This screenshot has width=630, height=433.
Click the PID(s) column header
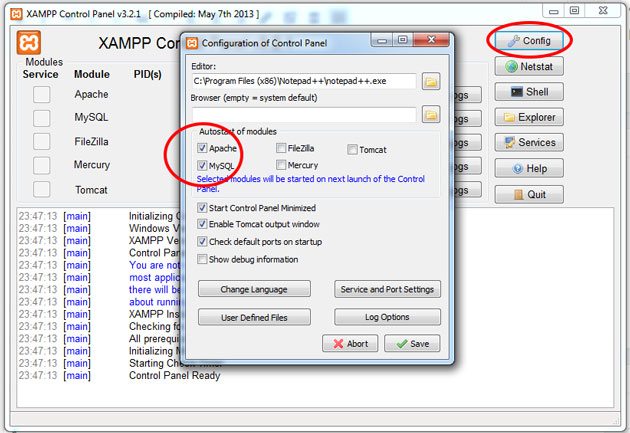(x=147, y=74)
